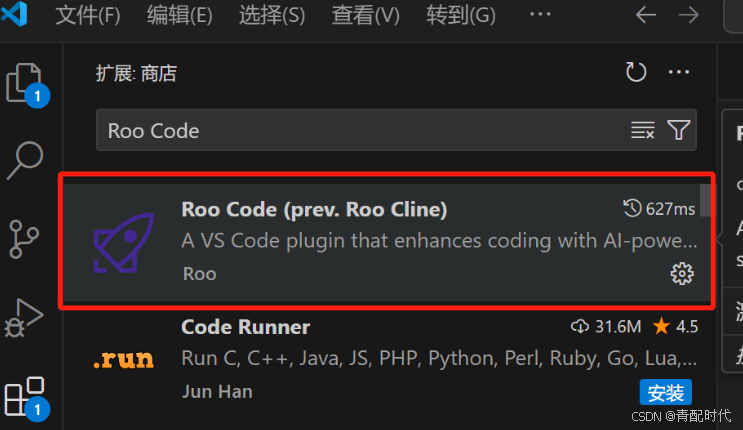Image resolution: width=743 pixels, height=430 pixels.
Task: Click the Code Runner .run logo
Action: [124, 359]
